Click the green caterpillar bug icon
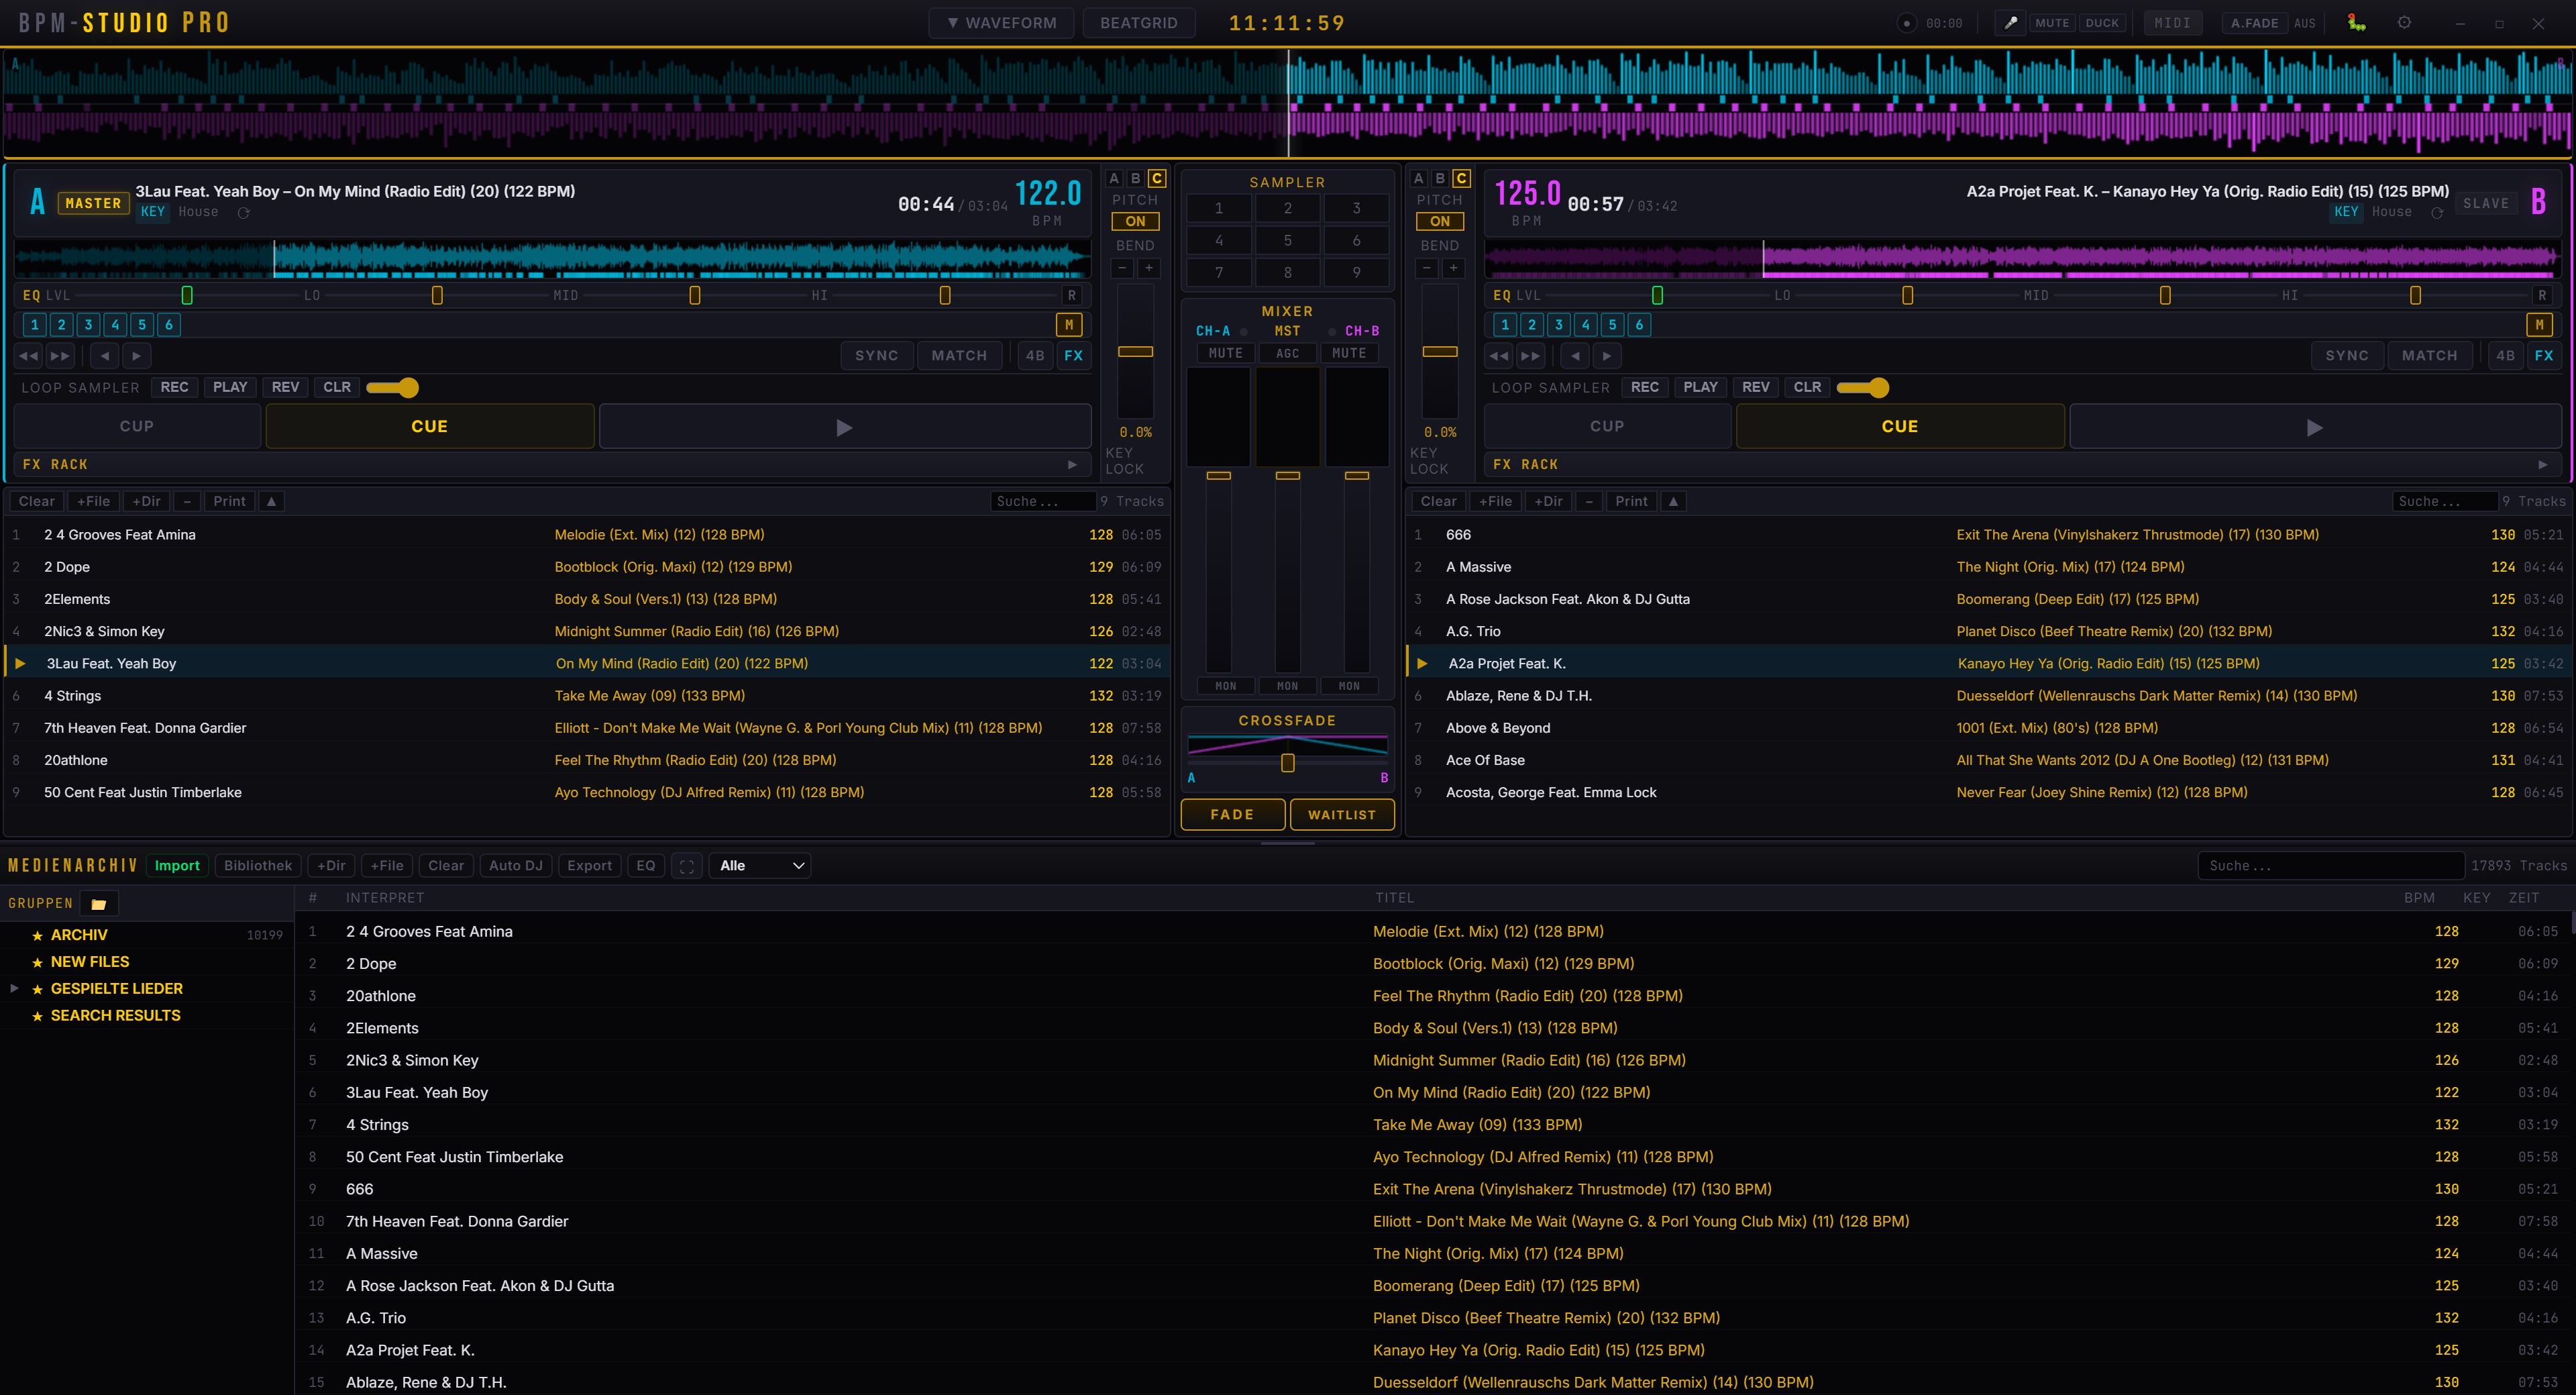The width and height of the screenshot is (2576, 1395). point(2356,23)
